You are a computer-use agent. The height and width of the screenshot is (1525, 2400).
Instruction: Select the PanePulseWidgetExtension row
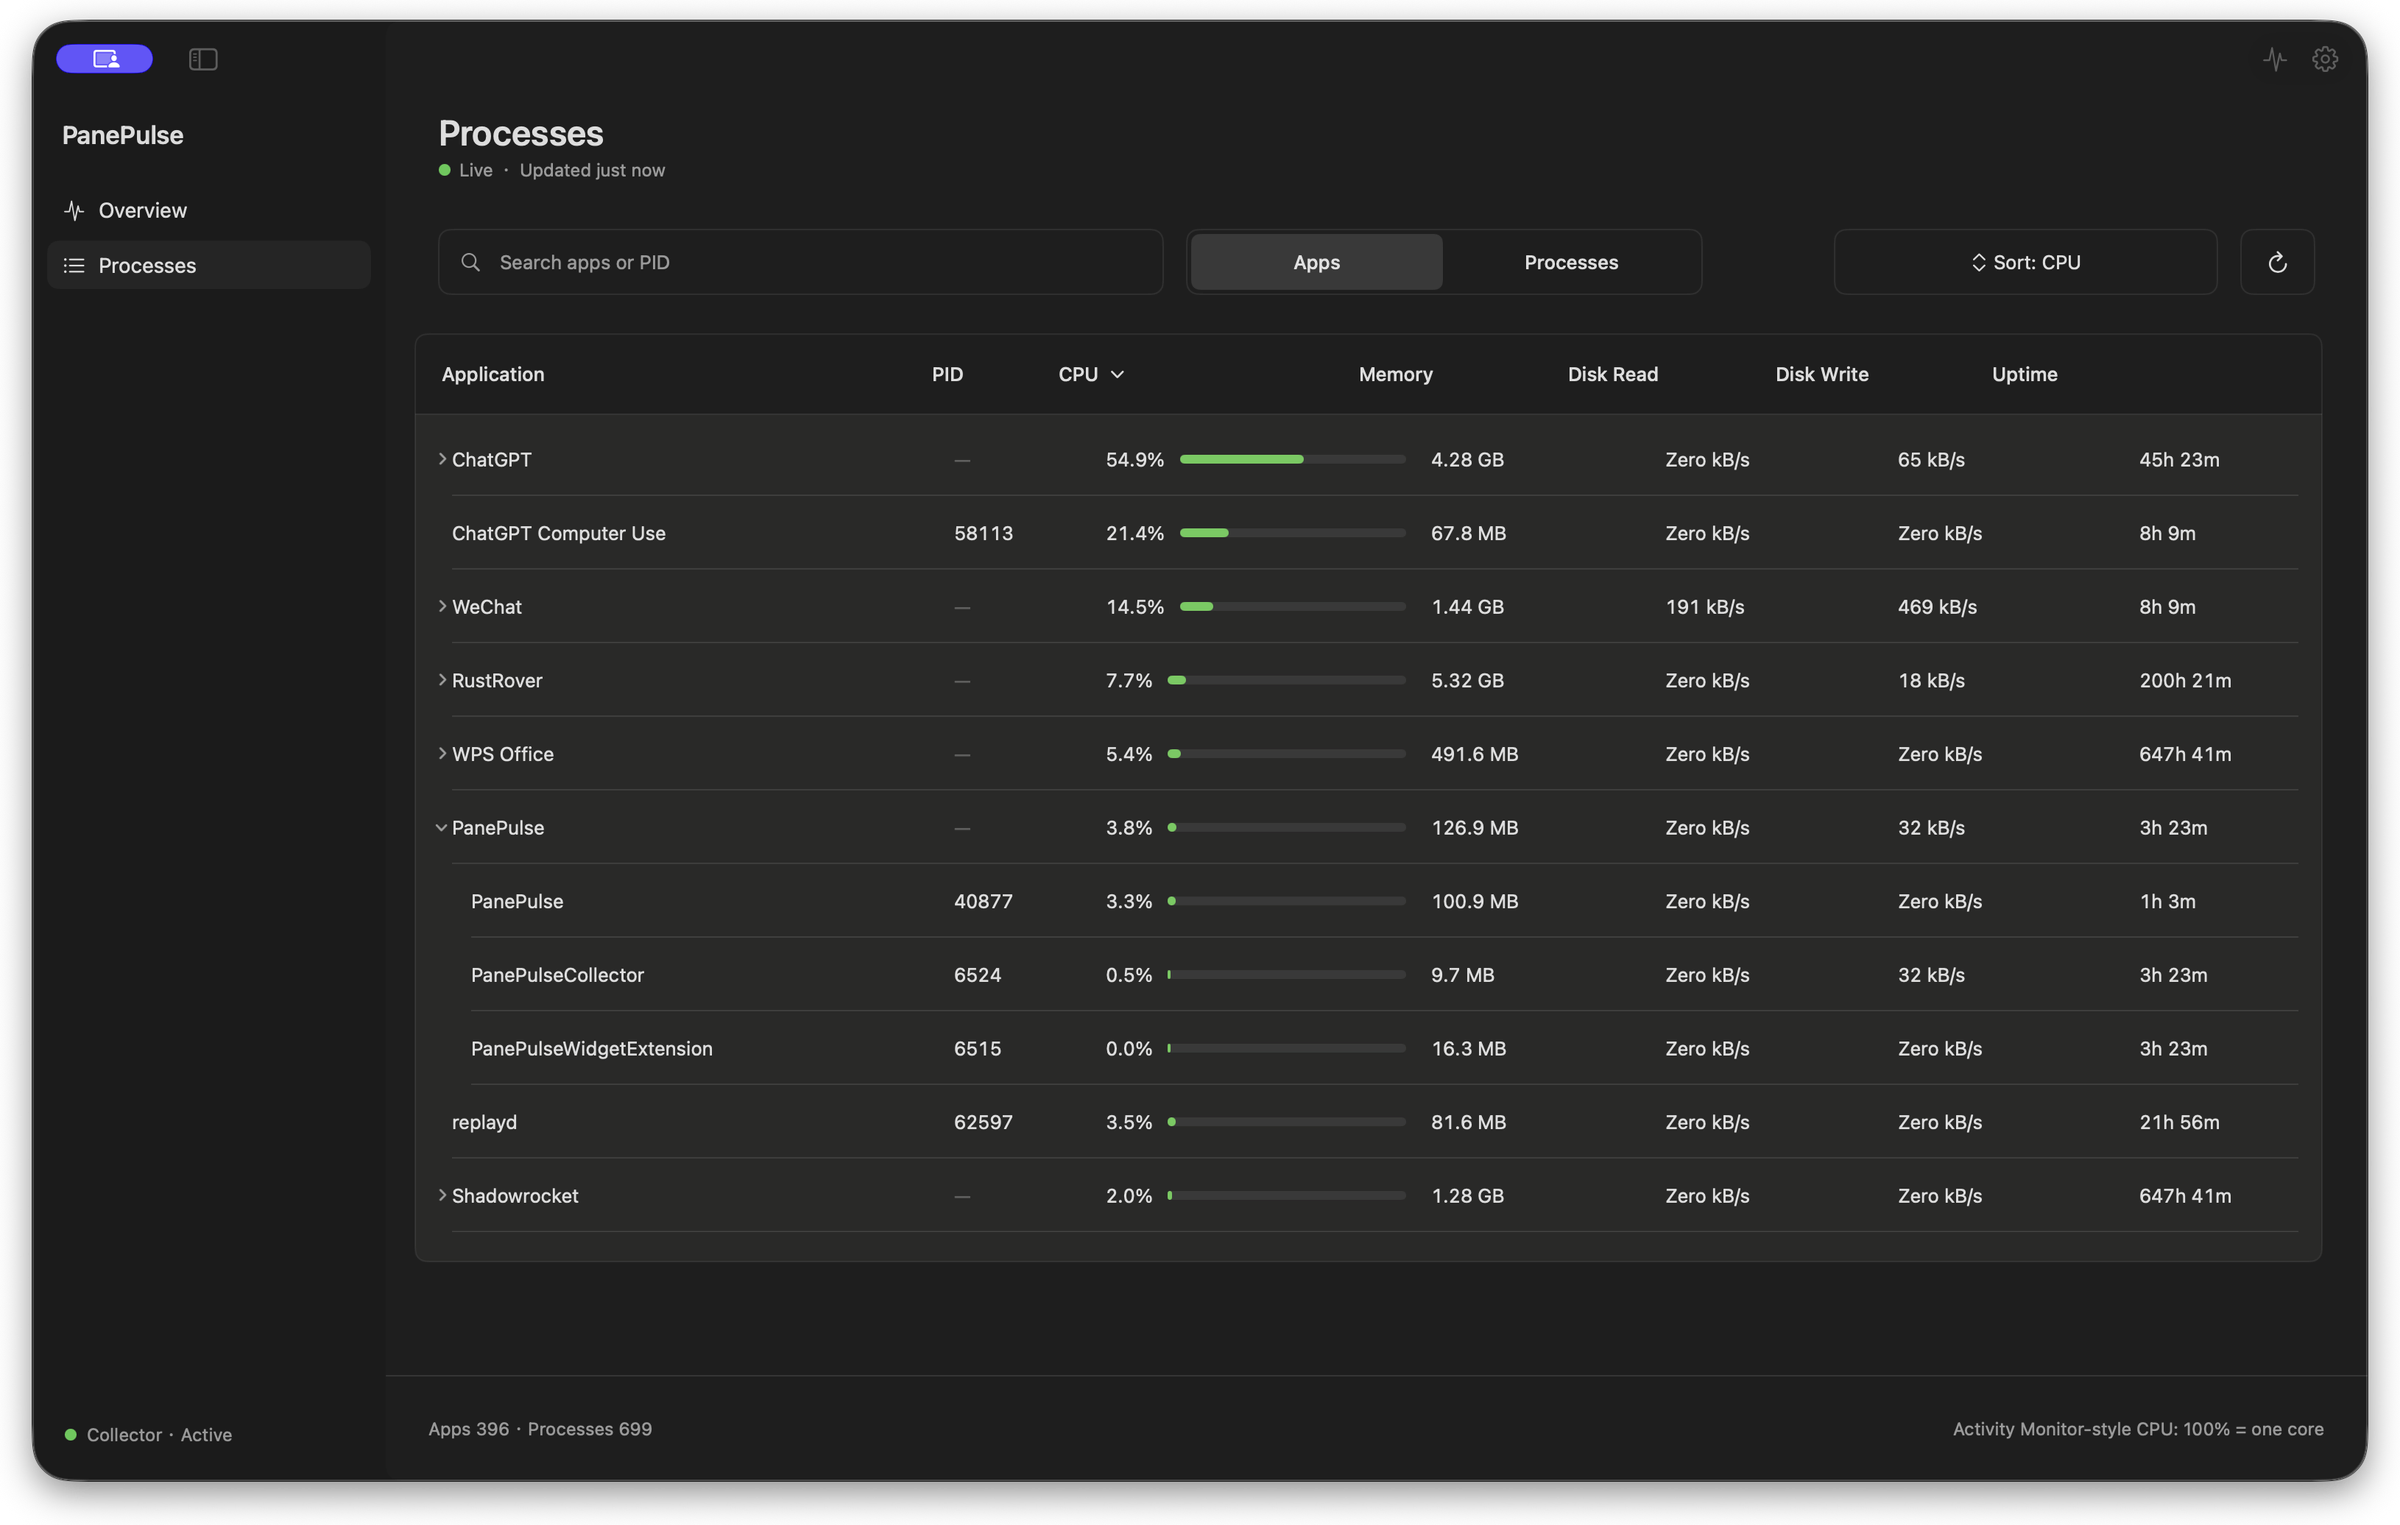1368,1048
